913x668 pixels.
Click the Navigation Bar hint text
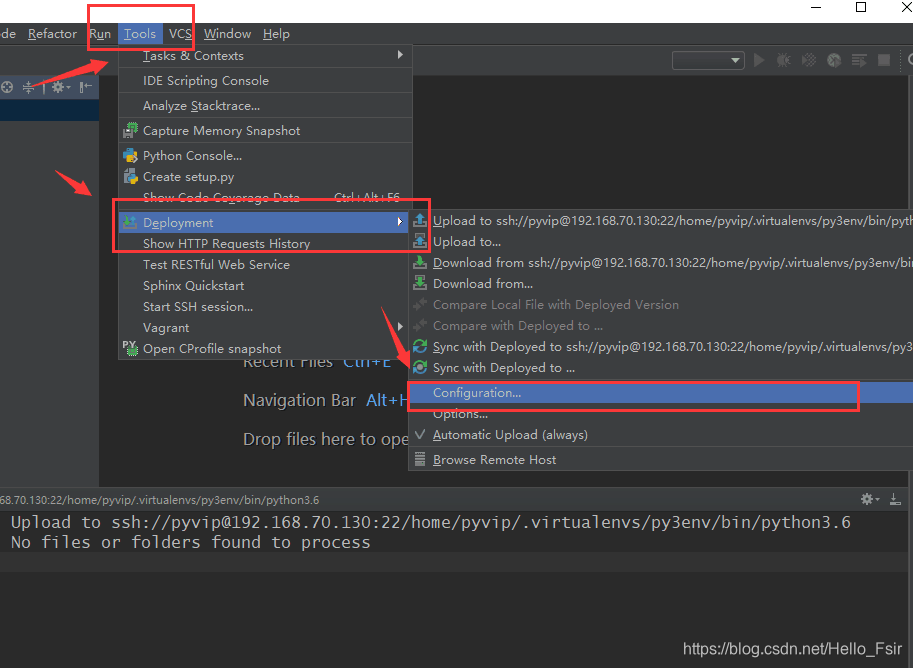click(x=299, y=400)
